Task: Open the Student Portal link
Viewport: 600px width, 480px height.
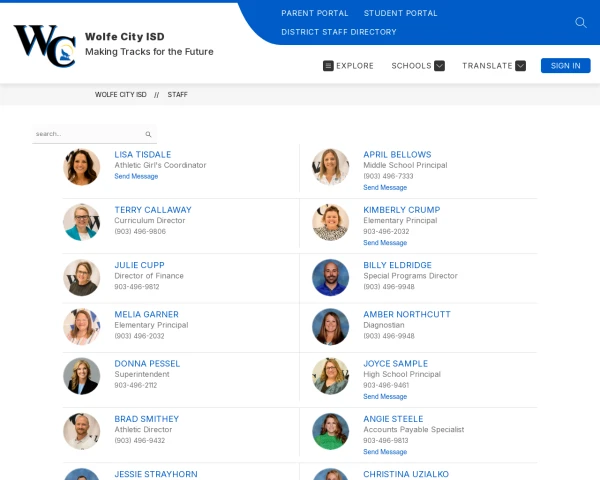Action: coord(400,13)
